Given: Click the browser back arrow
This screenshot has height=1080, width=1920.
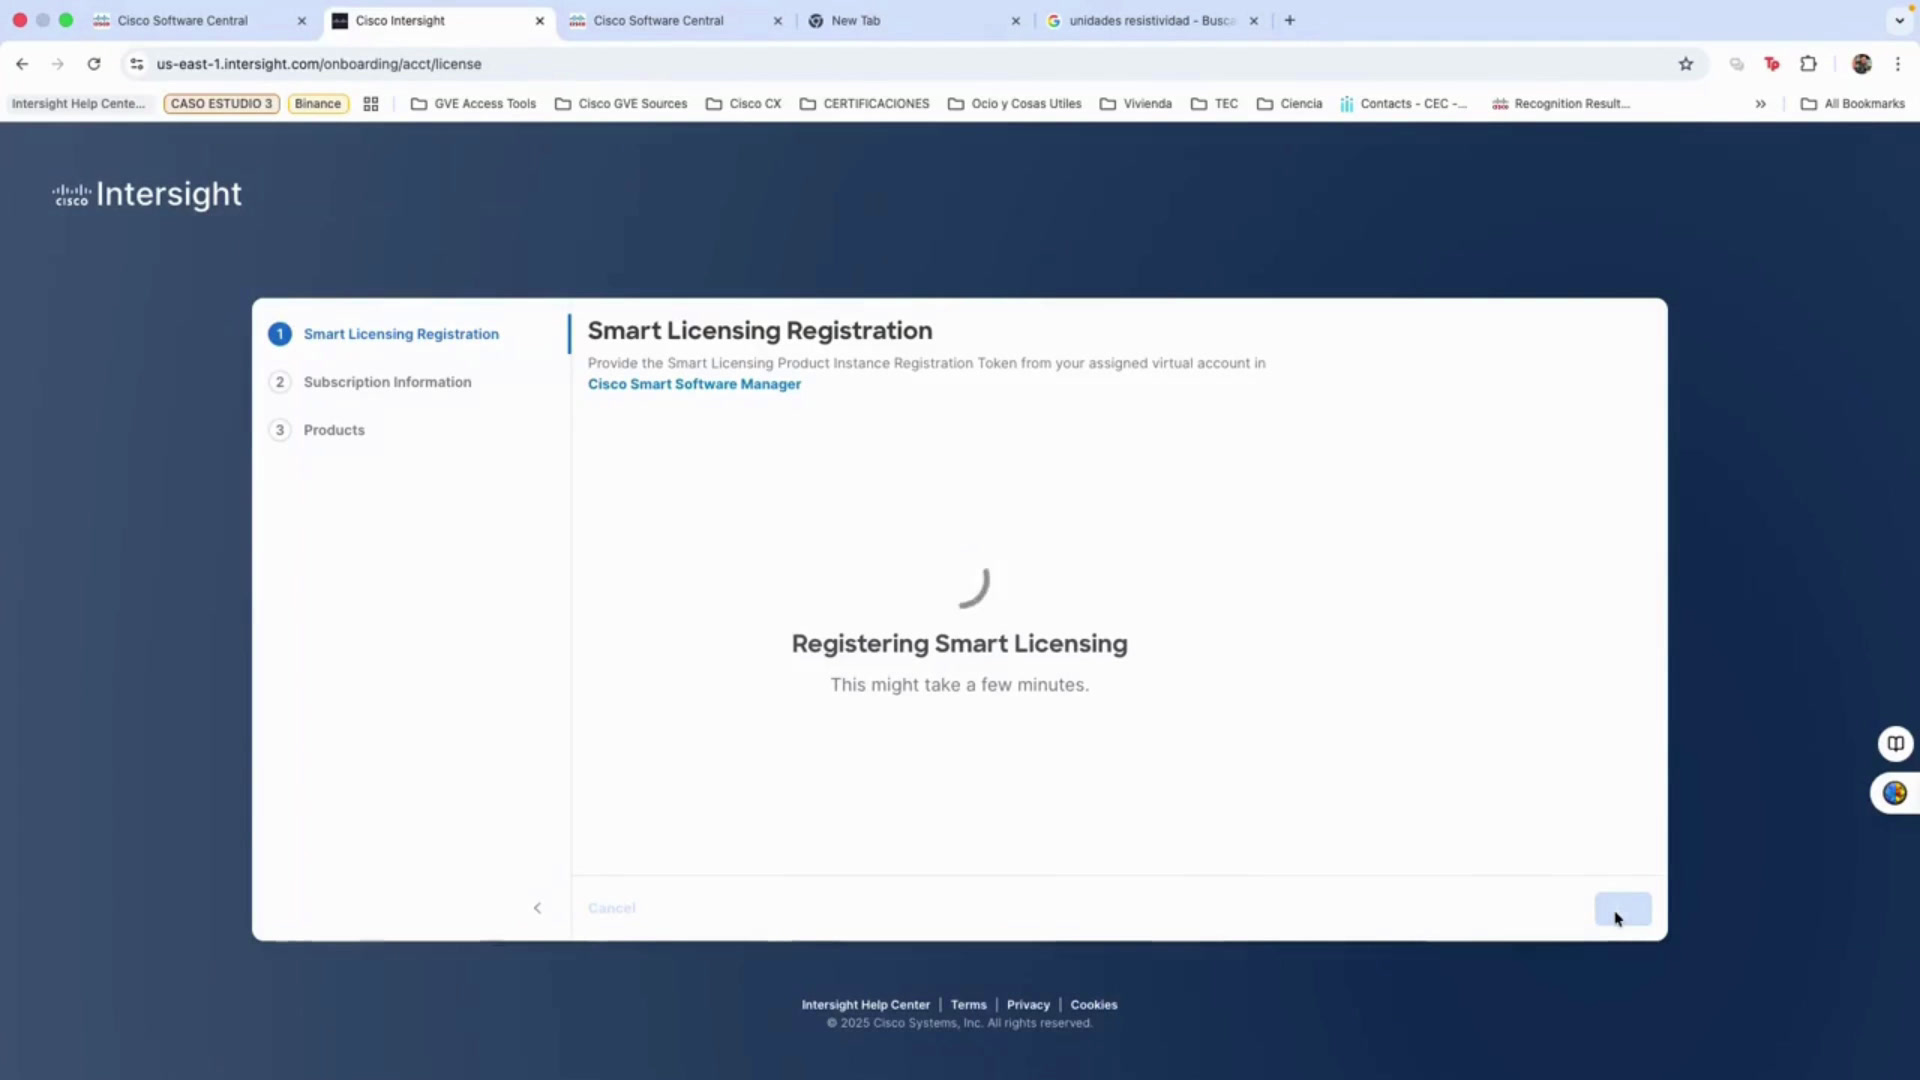Looking at the screenshot, I should [22, 64].
